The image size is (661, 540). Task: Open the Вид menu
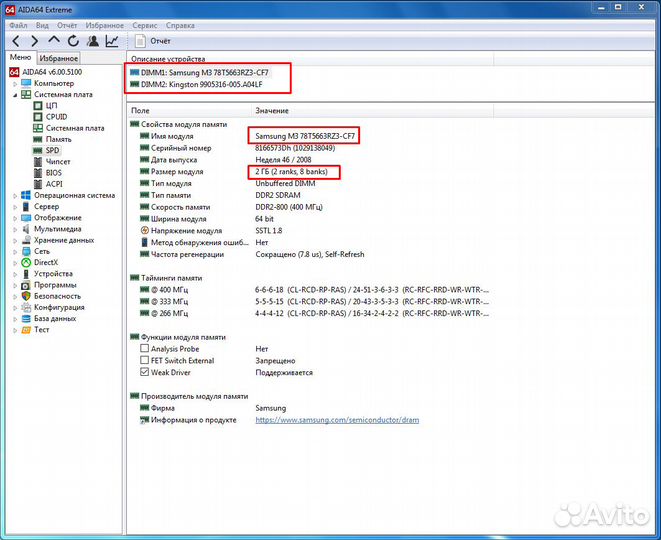tap(42, 25)
